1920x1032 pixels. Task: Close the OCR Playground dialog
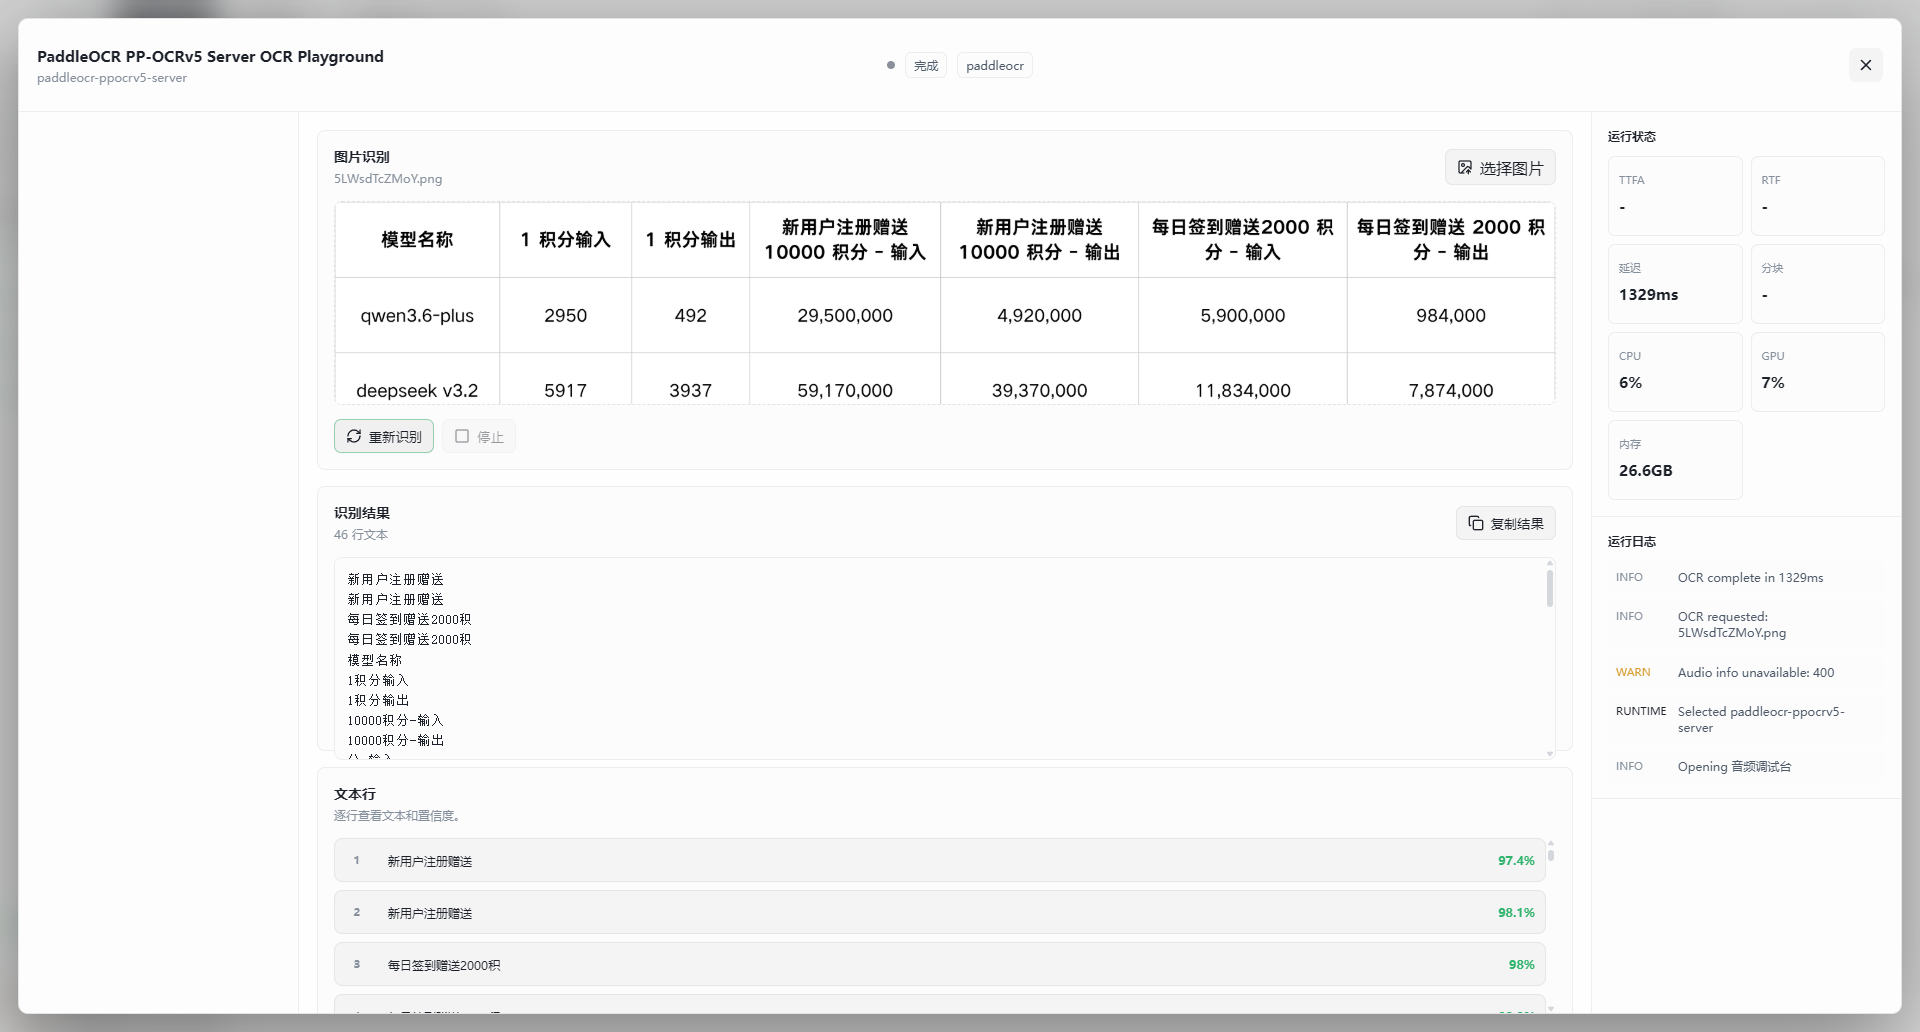click(x=1865, y=65)
